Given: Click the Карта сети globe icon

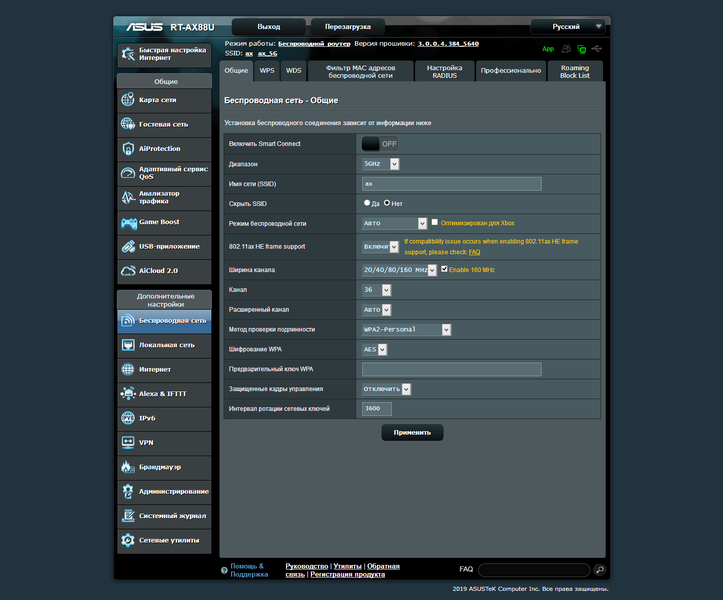Looking at the screenshot, I should [128, 100].
